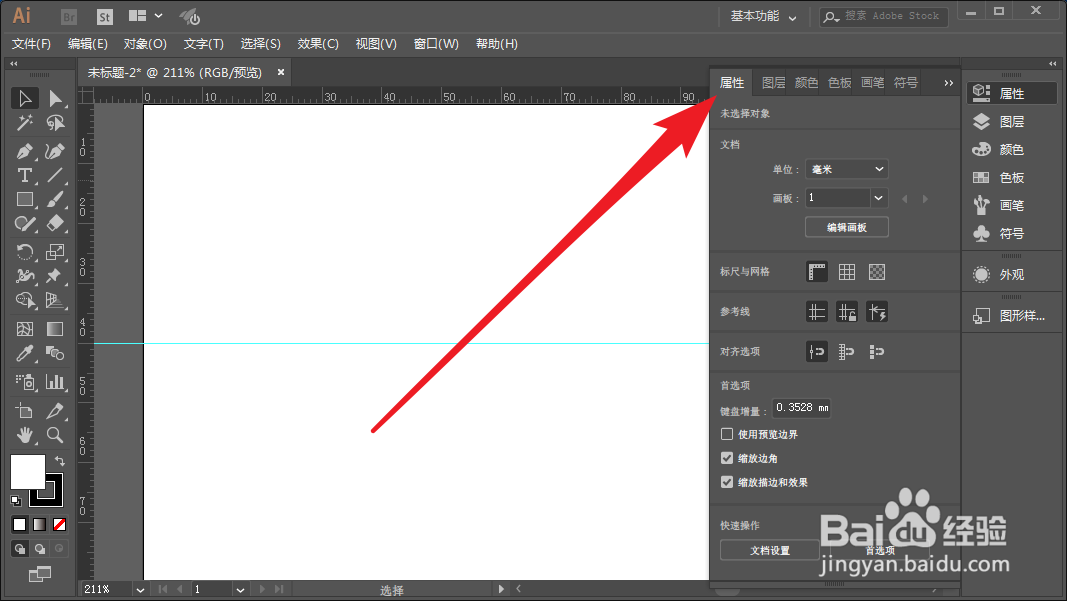The width and height of the screenshot is (1067, 601).
Task: Select the Eyedropper tool
Action: [x=24, y=353]
